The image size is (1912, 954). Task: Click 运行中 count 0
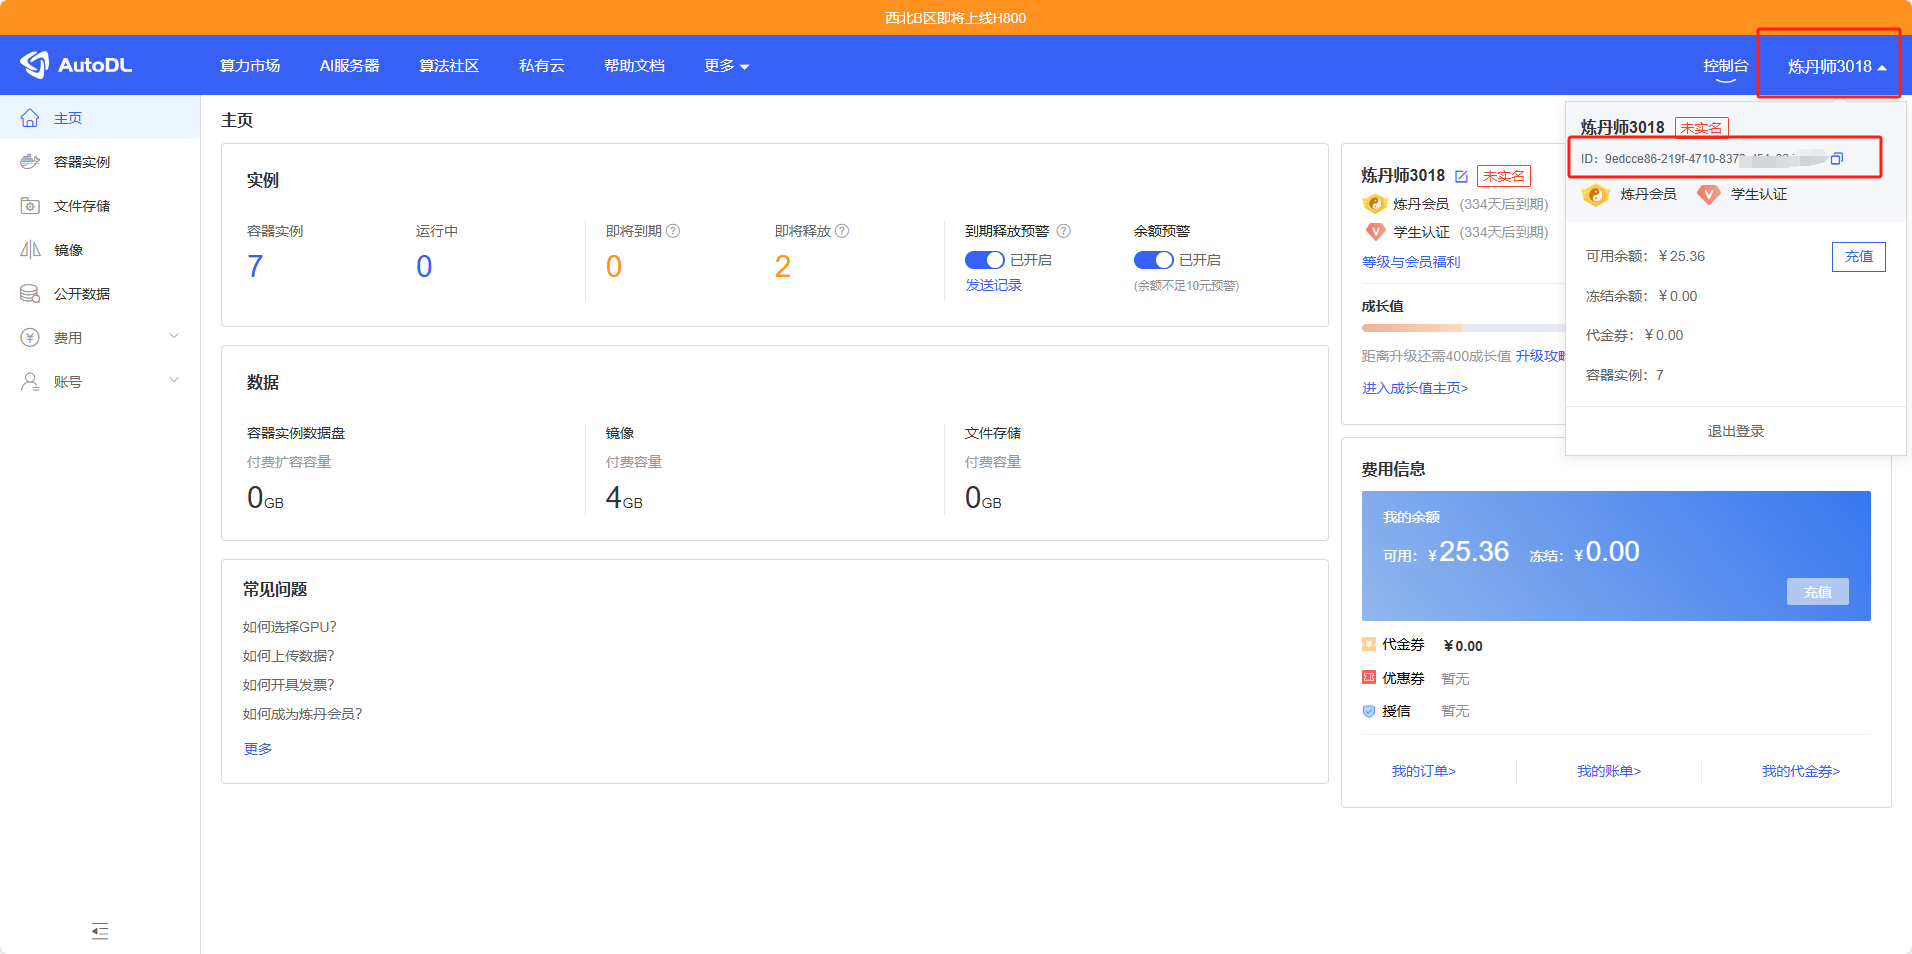(424, 266)
